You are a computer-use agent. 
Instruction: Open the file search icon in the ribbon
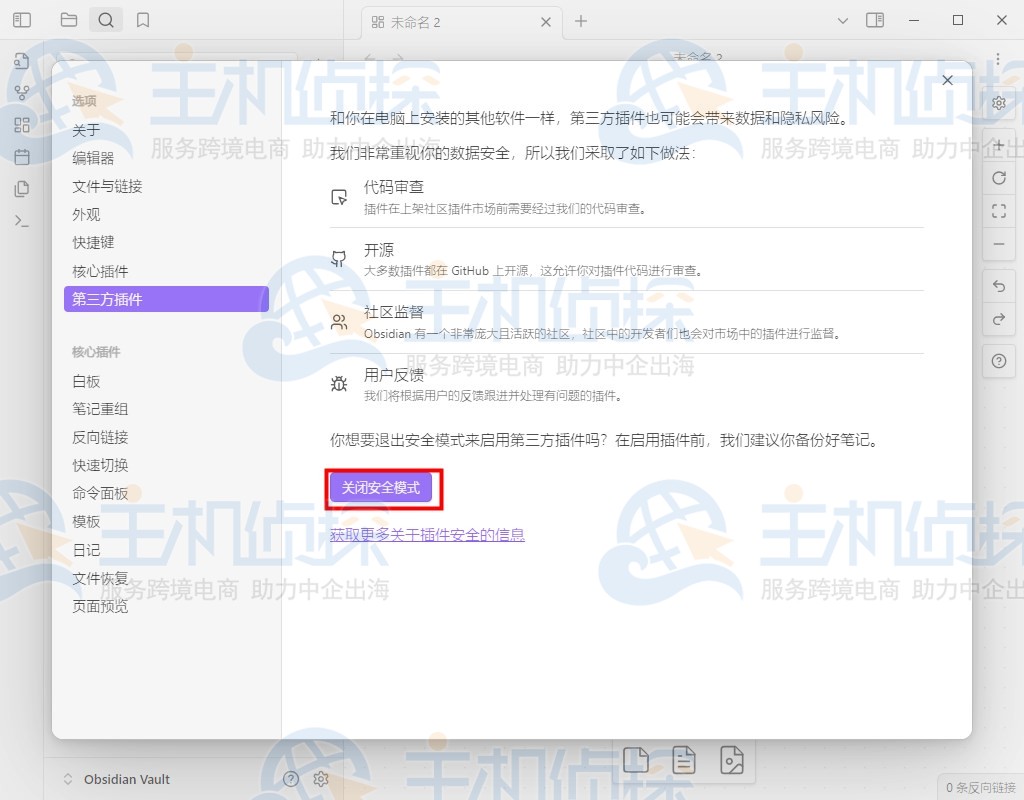(22, 61)
